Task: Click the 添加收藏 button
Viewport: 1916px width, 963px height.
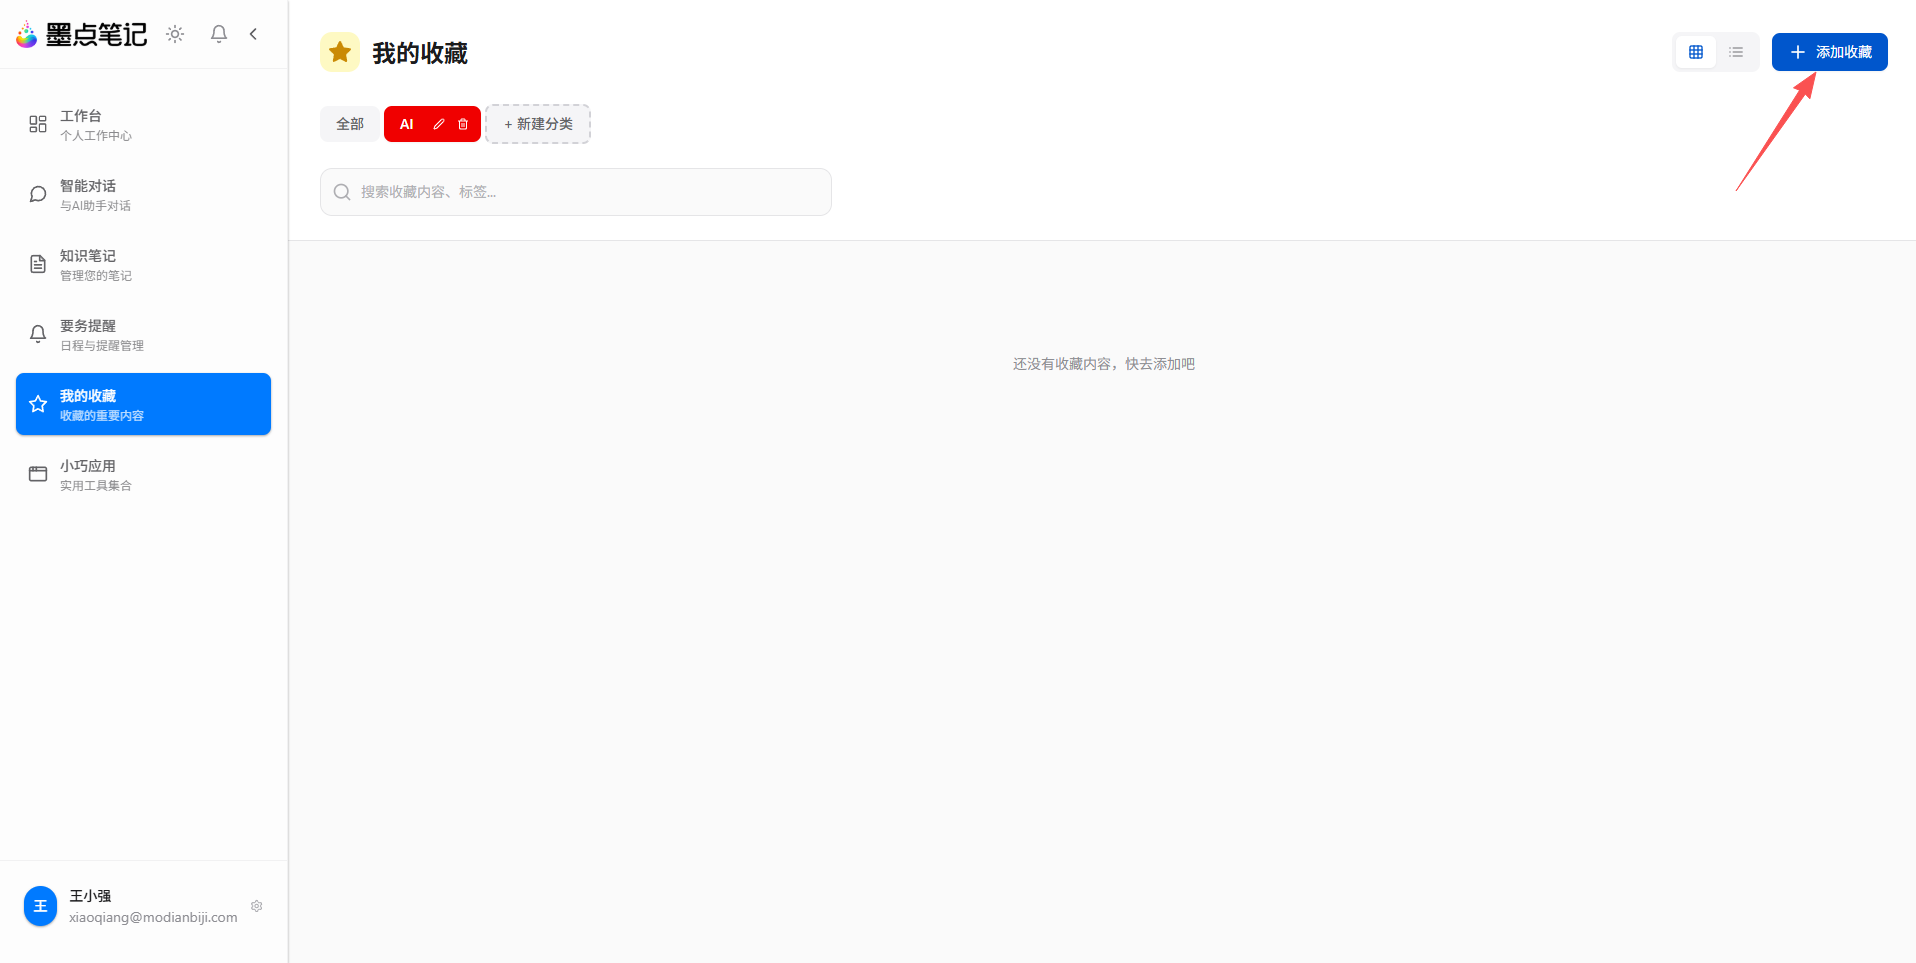Action: (1829, 52)
